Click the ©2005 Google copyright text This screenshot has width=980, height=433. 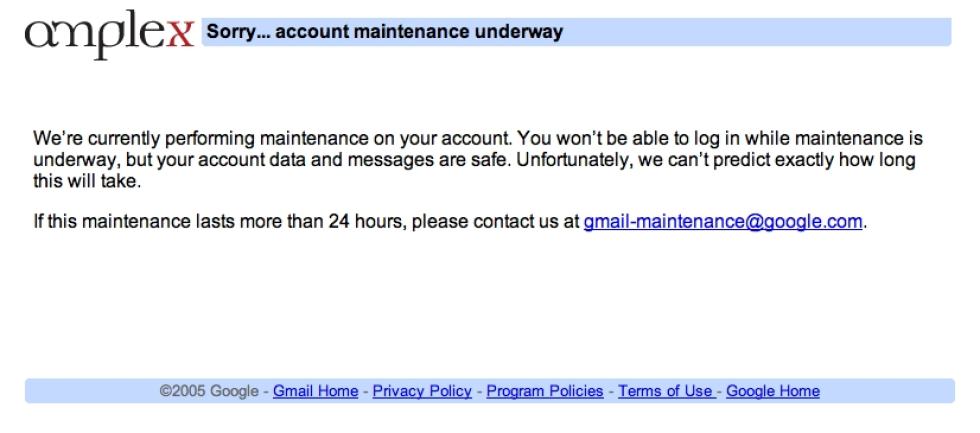pyautogui.click(x=208, y=391)
